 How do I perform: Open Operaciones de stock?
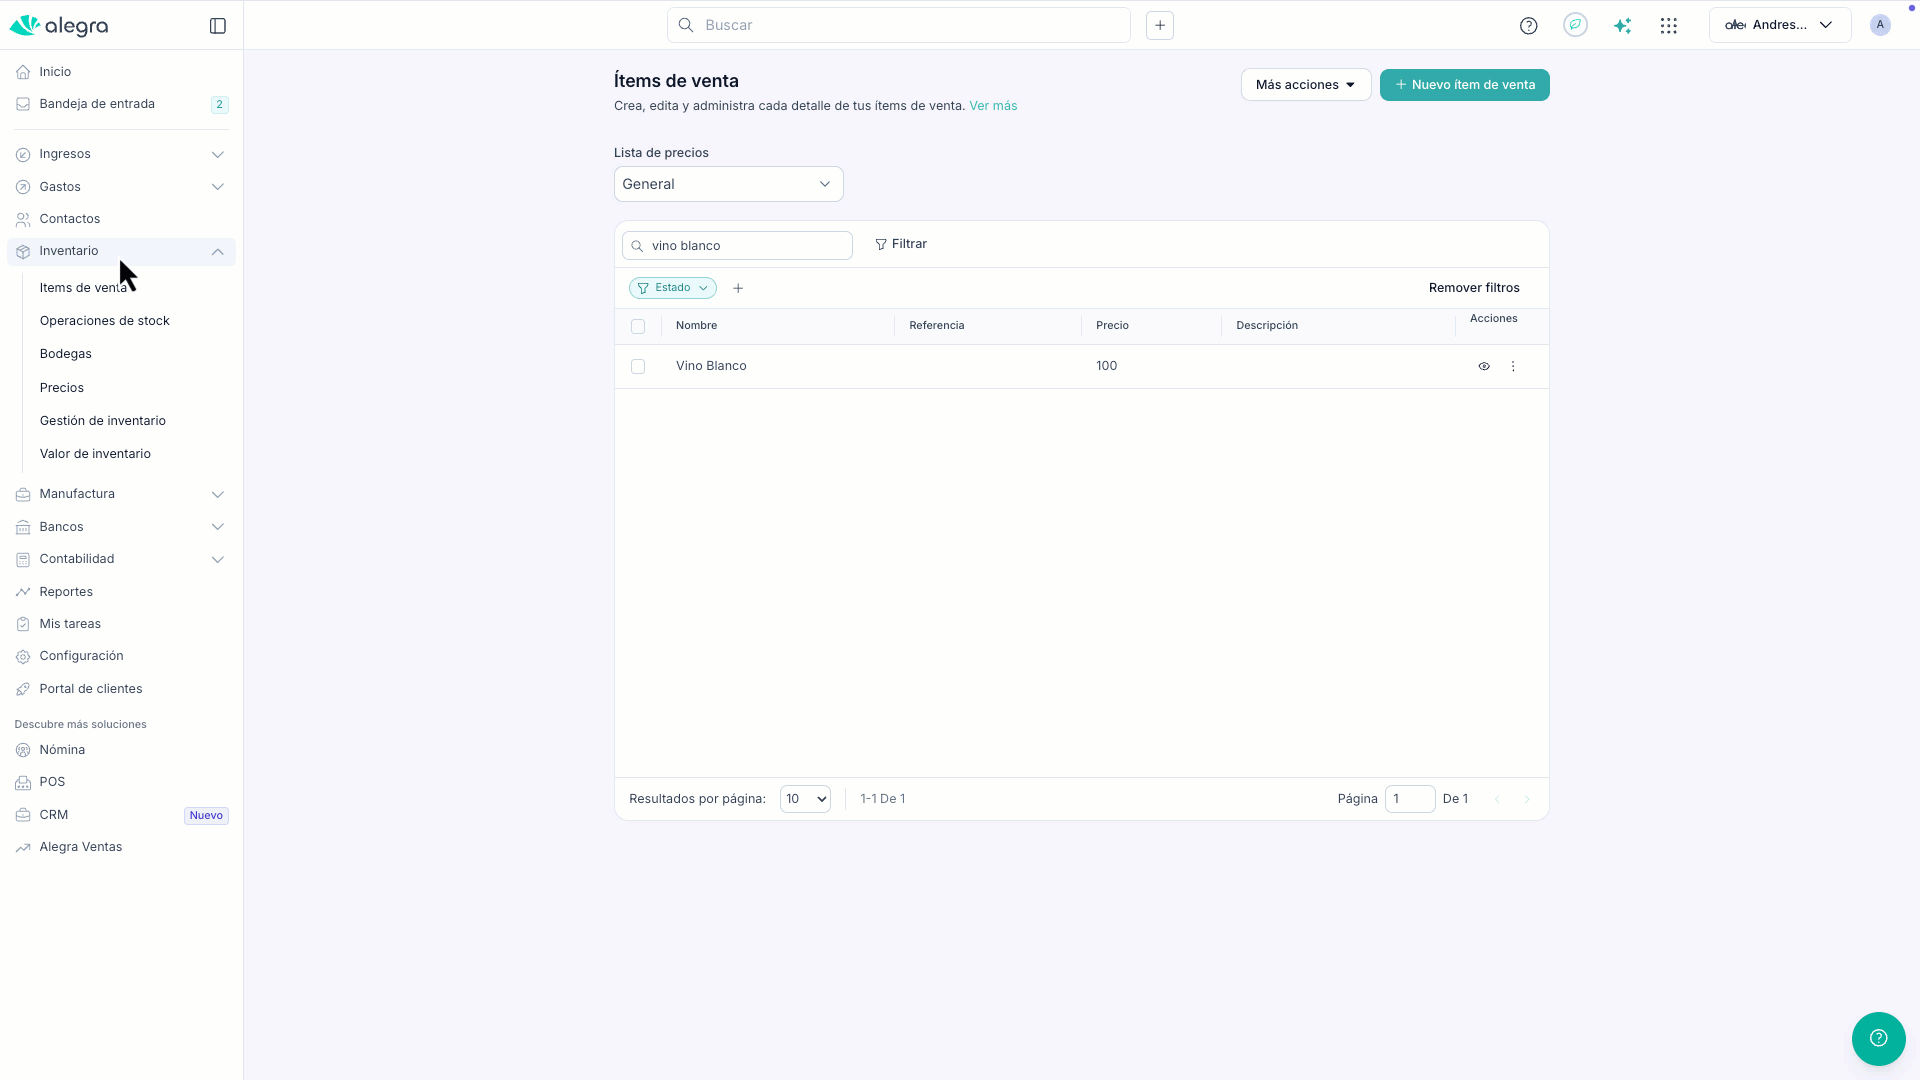coord(105,321)
